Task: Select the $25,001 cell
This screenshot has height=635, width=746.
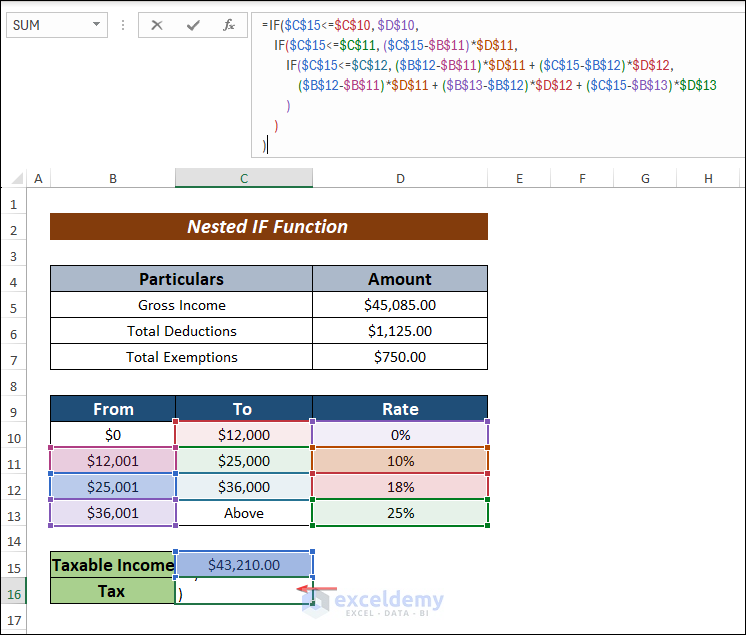Action: click(x=113, y=487)
